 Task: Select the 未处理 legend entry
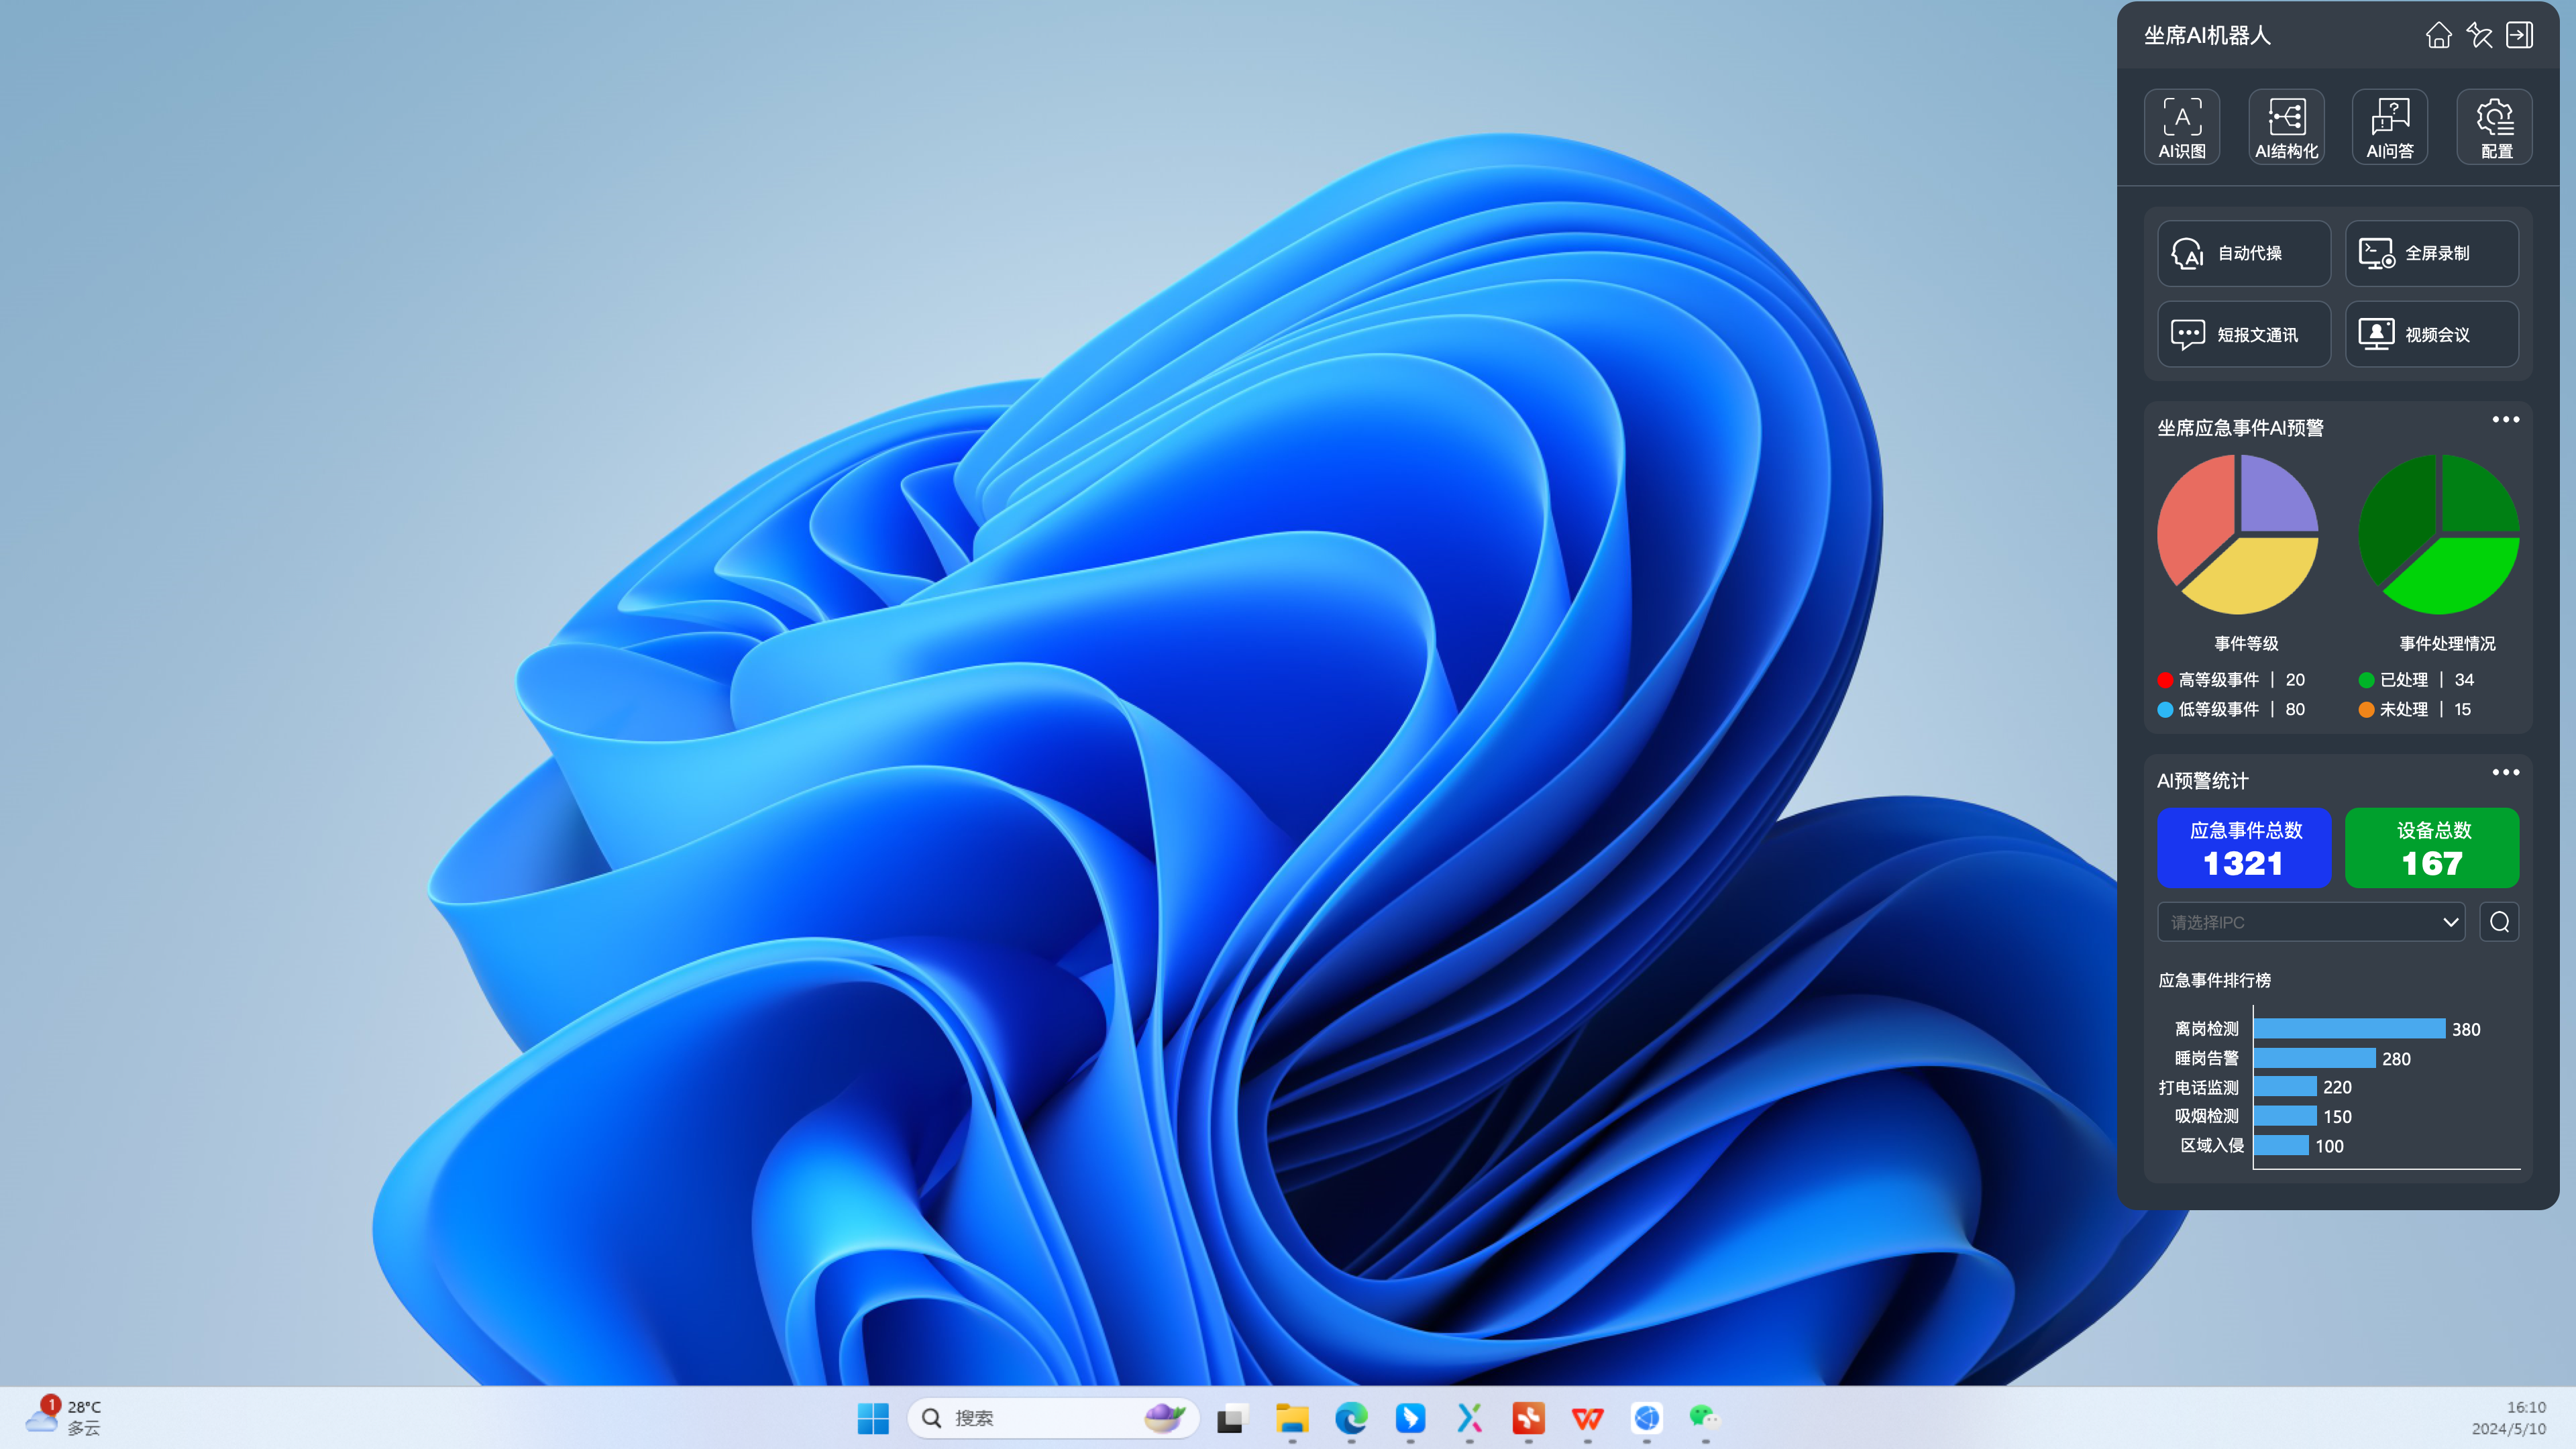[x=2415, y=710]
